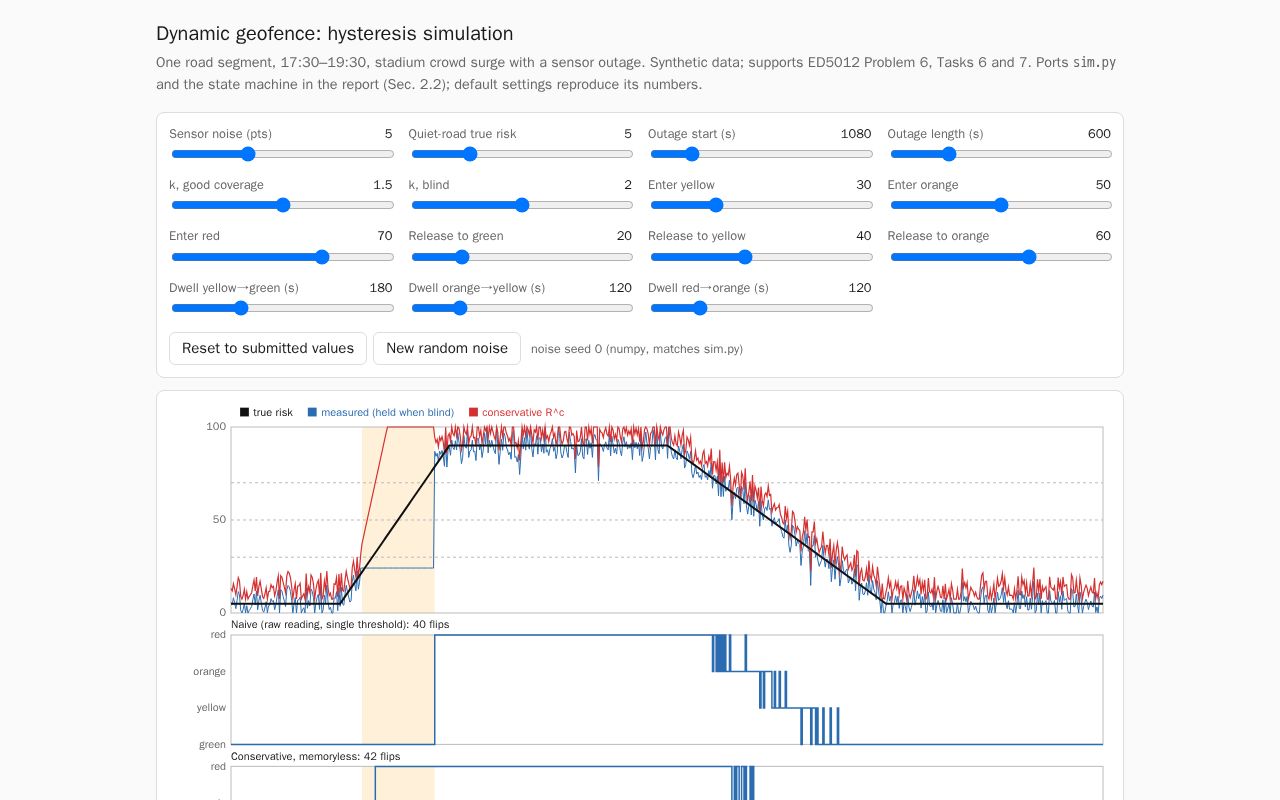Click the 'noise seed 0' status text
The height and width of the screenshot is (800, 1280).
click(x=637, y=349)
